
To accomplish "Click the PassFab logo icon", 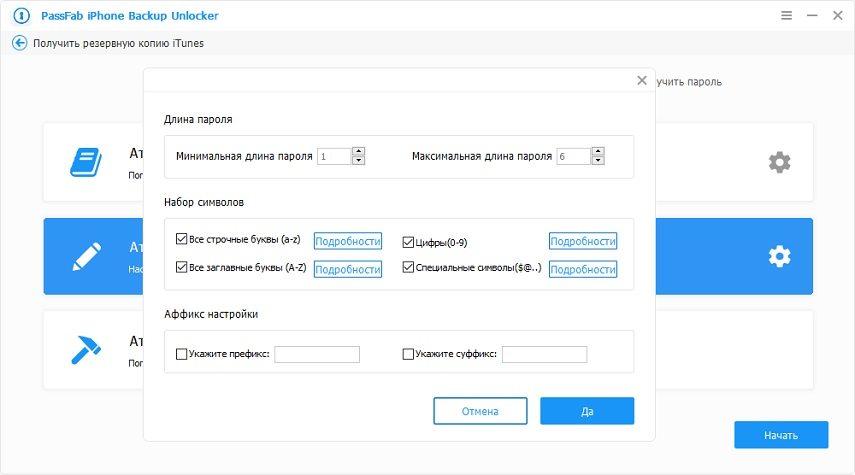I will click(x=21, y=16).
